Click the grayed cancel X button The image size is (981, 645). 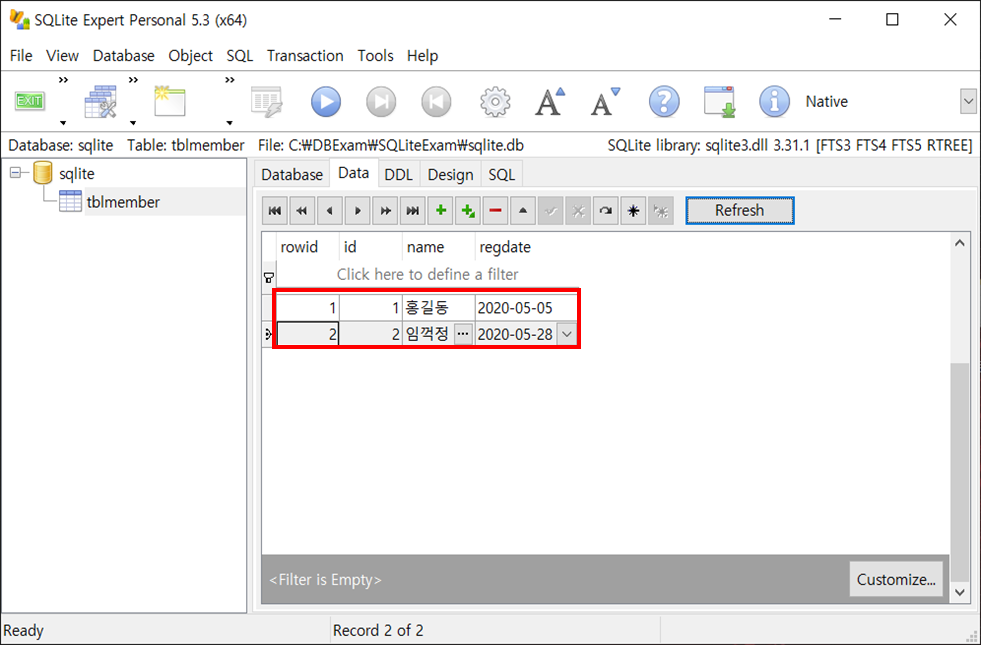(578, 211)
